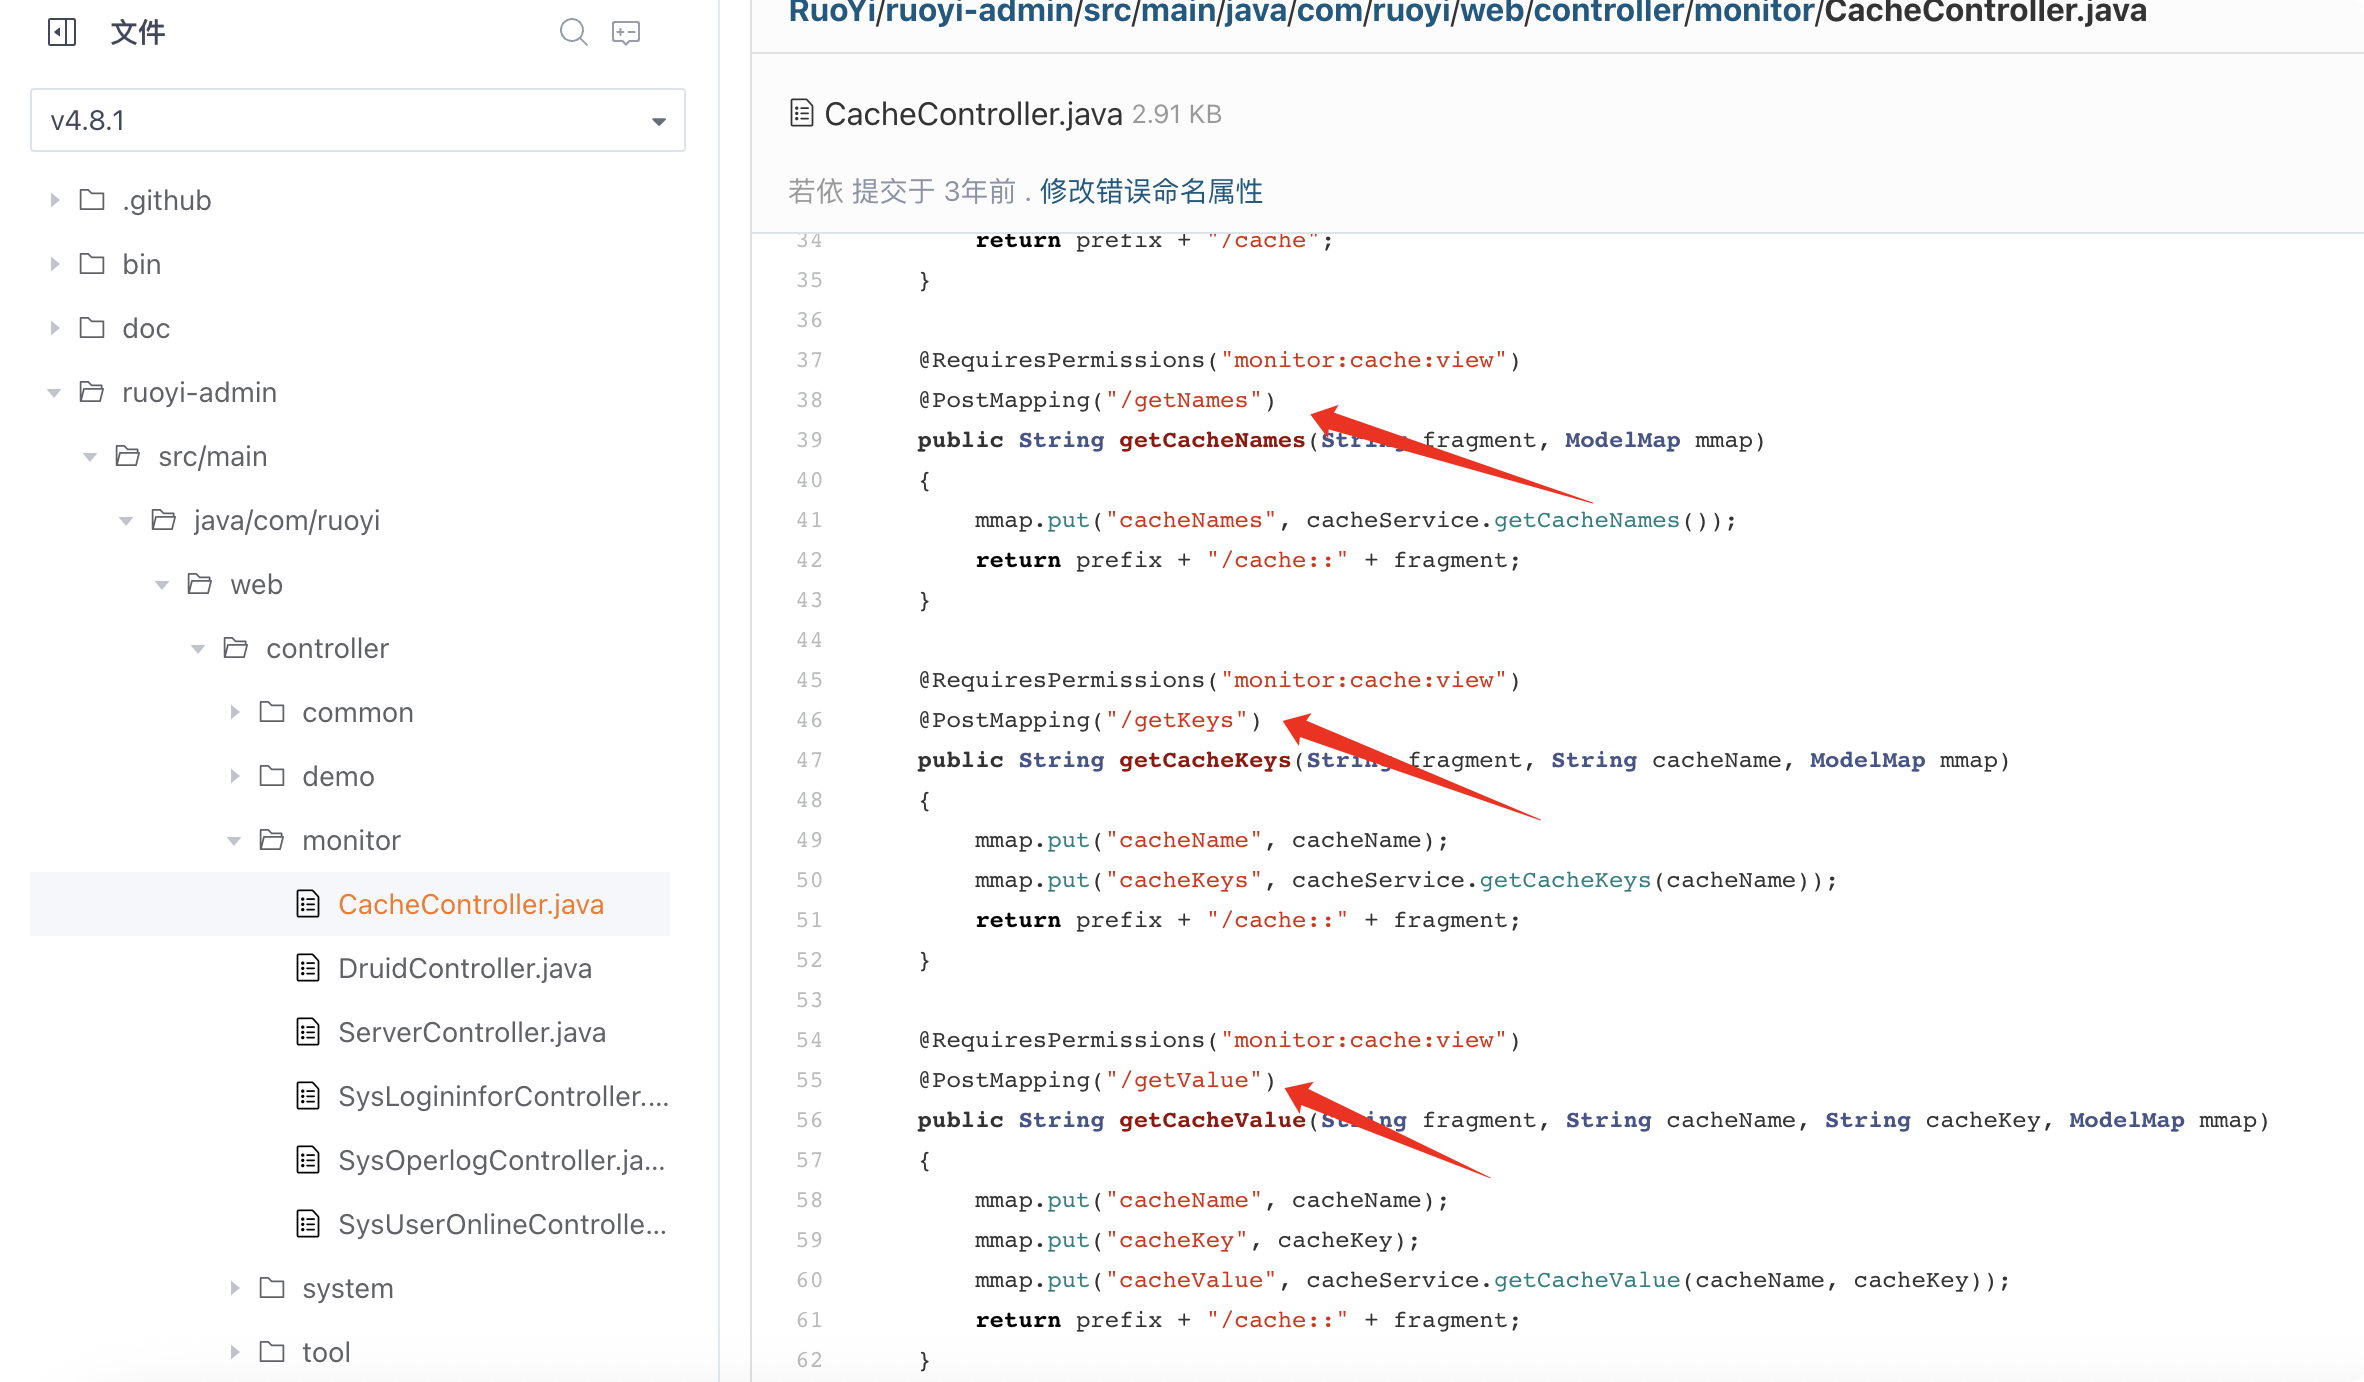Expand the bin folder arrow
The image size is (2364, 1382).
pos(54,264)
